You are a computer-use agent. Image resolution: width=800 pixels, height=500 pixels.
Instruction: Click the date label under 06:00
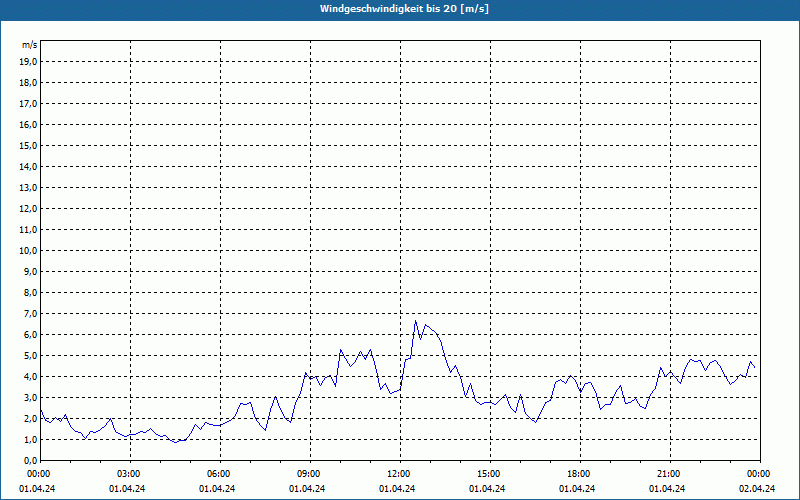point(217,489)
